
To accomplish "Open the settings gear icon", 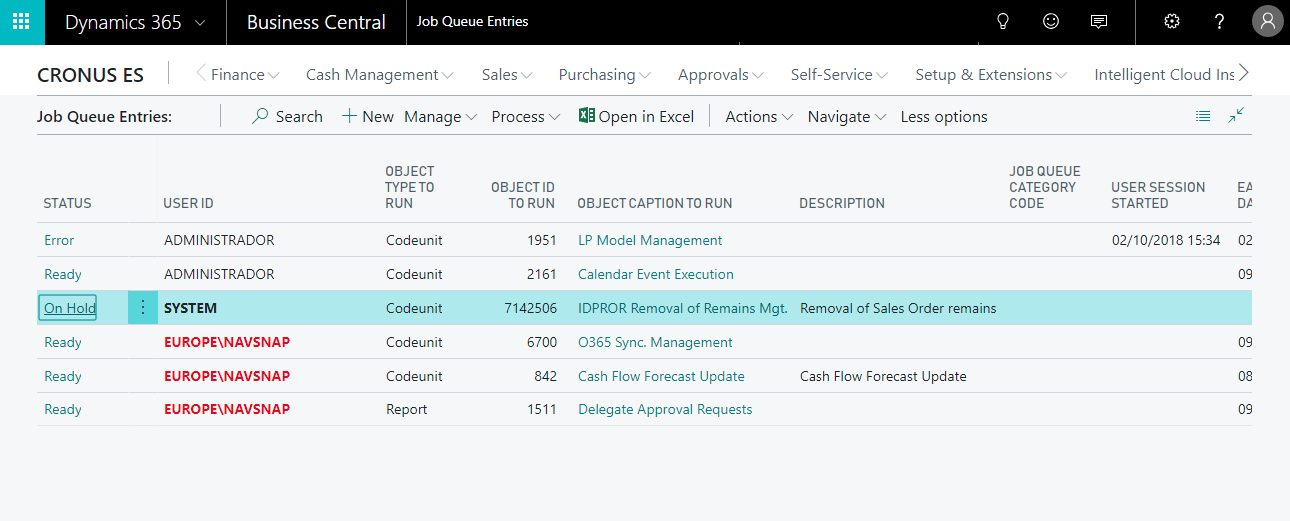I will point(1172,22).
